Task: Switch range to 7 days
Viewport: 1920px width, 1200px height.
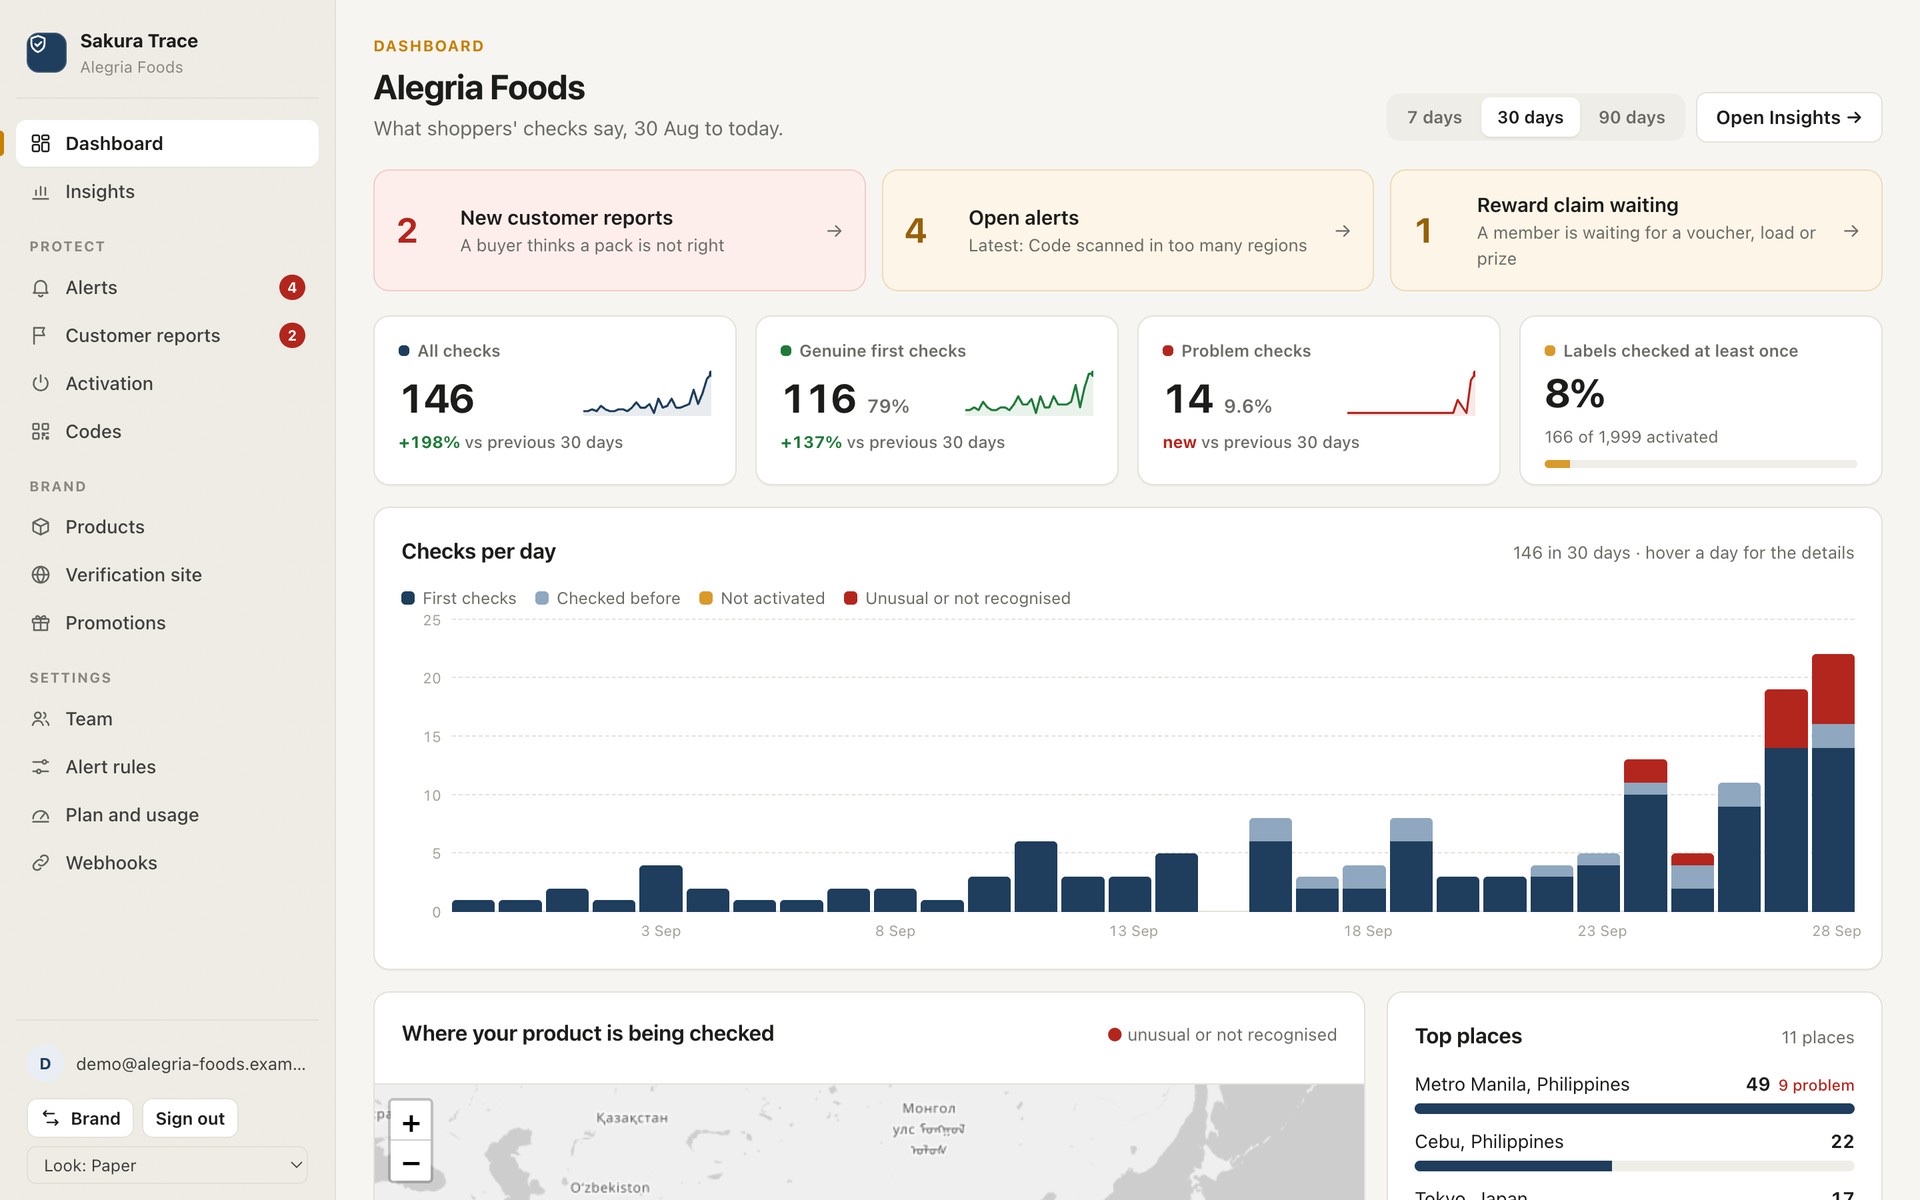Action: coord(1434,117)
